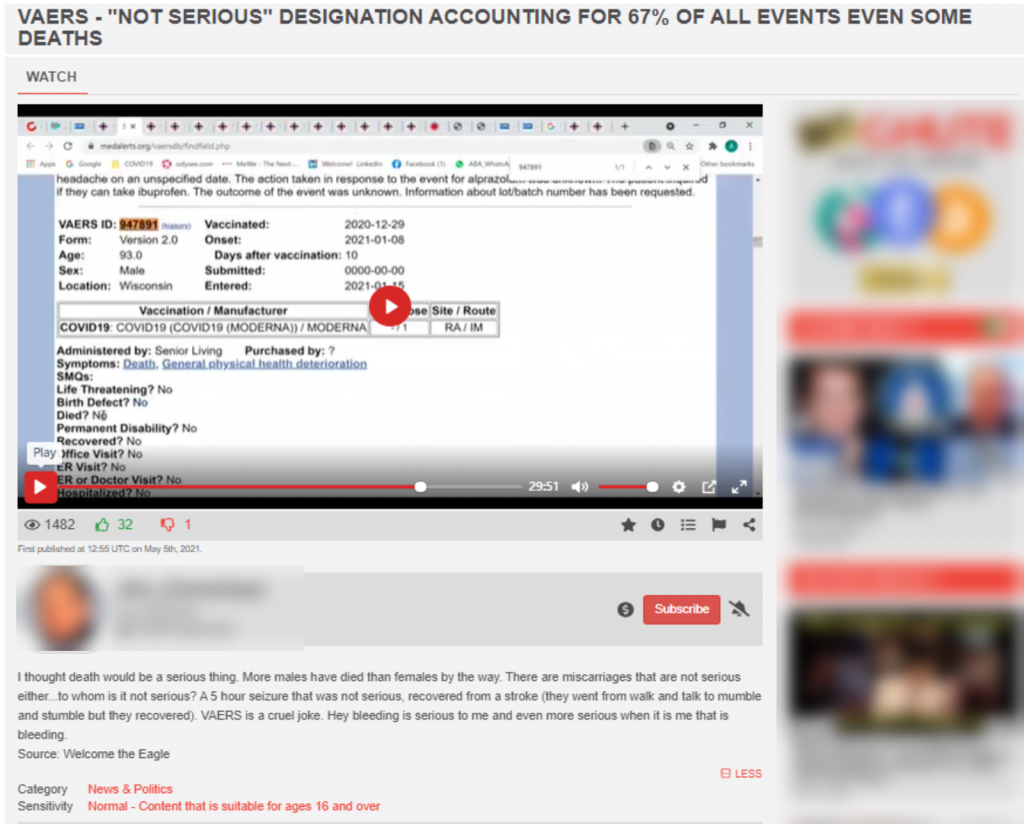Image resolution: width=1024 pixels, height=824 pixels.
Task: Open the Facebook bookmark
Action: (419, 164)
